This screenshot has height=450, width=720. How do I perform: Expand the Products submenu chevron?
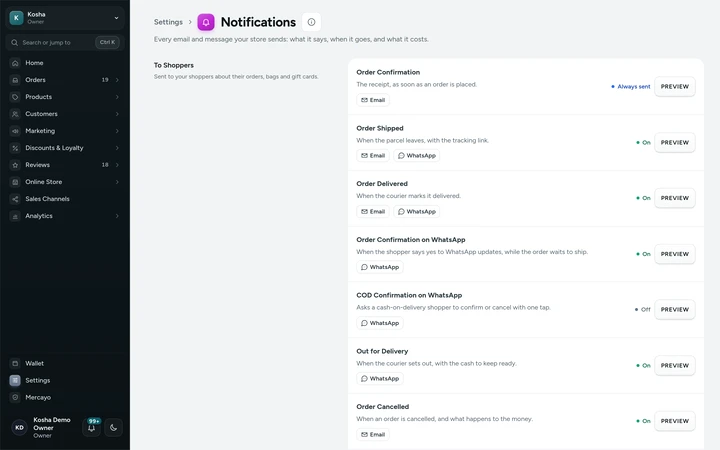pyautogui.click(x=117, y=97)
